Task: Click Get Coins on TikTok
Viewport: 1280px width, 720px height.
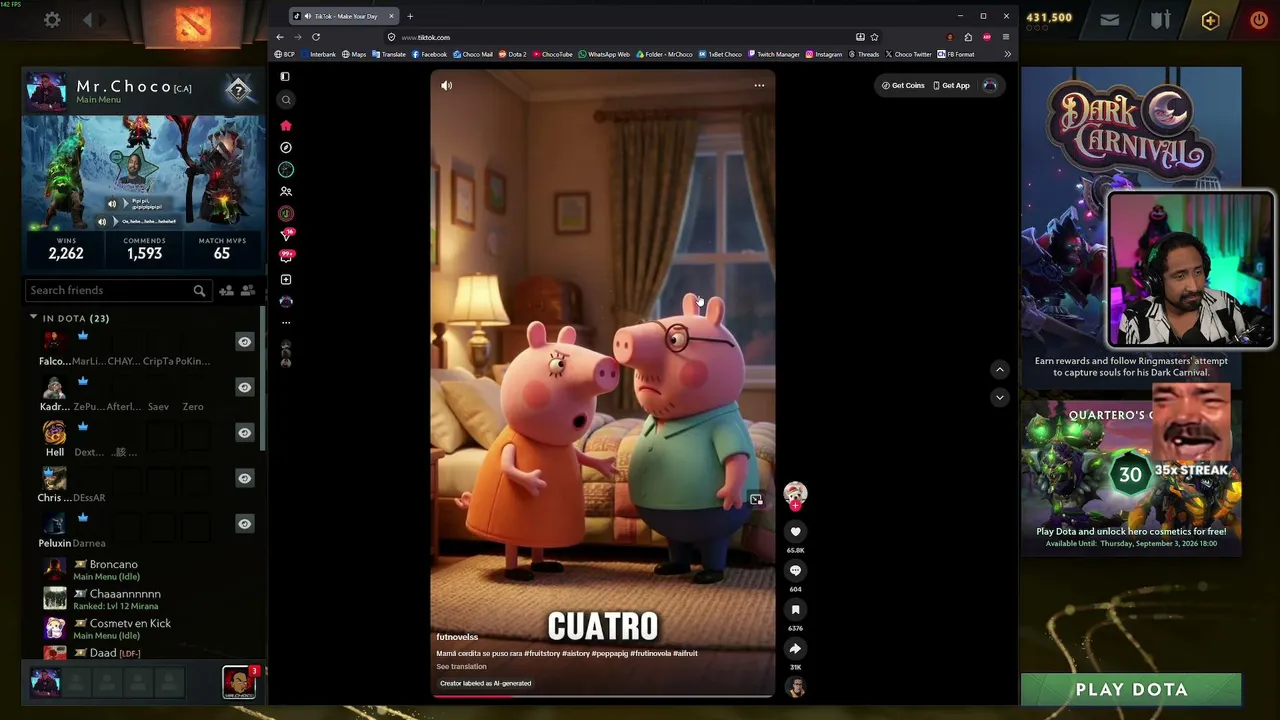Action: click(903, 86)
